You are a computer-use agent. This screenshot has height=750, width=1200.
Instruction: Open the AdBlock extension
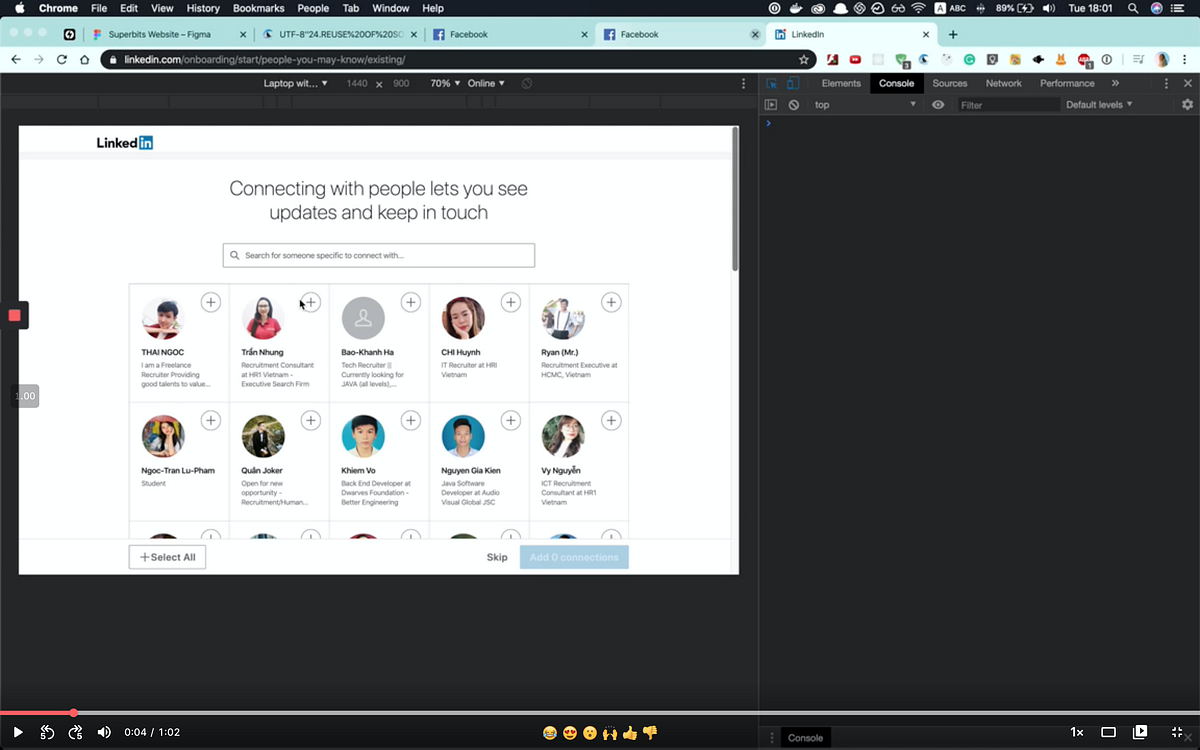(1086, 60)
